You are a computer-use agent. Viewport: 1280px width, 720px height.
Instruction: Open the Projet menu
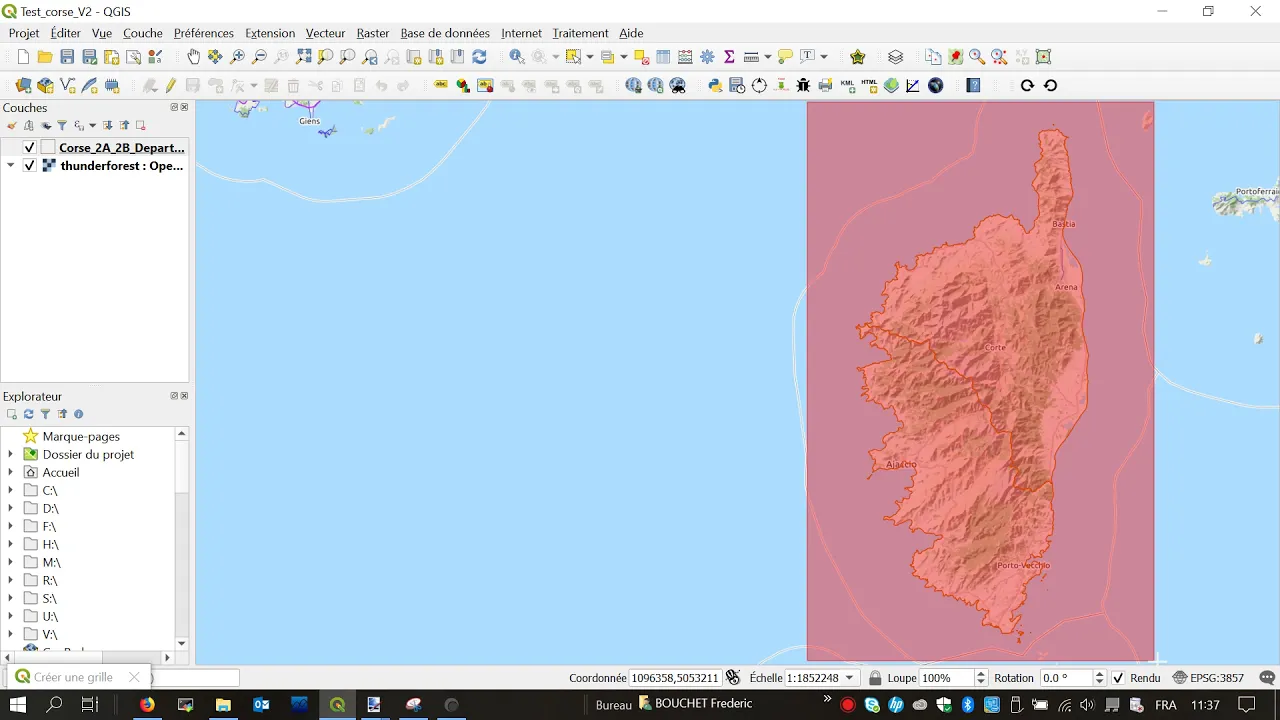[x=24, y=33]
